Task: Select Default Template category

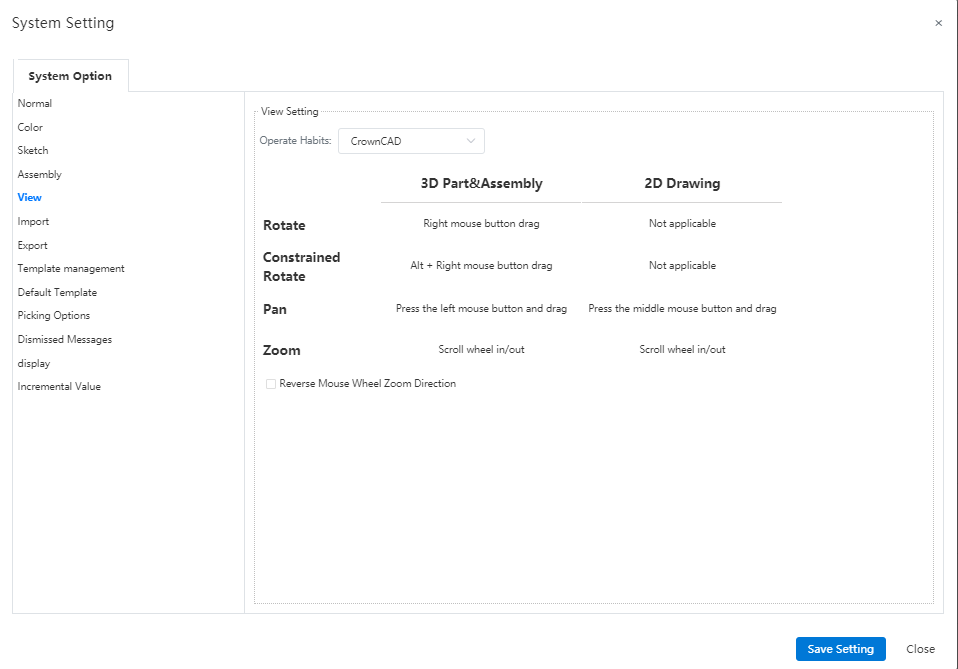Action: (x=57, y=292)
